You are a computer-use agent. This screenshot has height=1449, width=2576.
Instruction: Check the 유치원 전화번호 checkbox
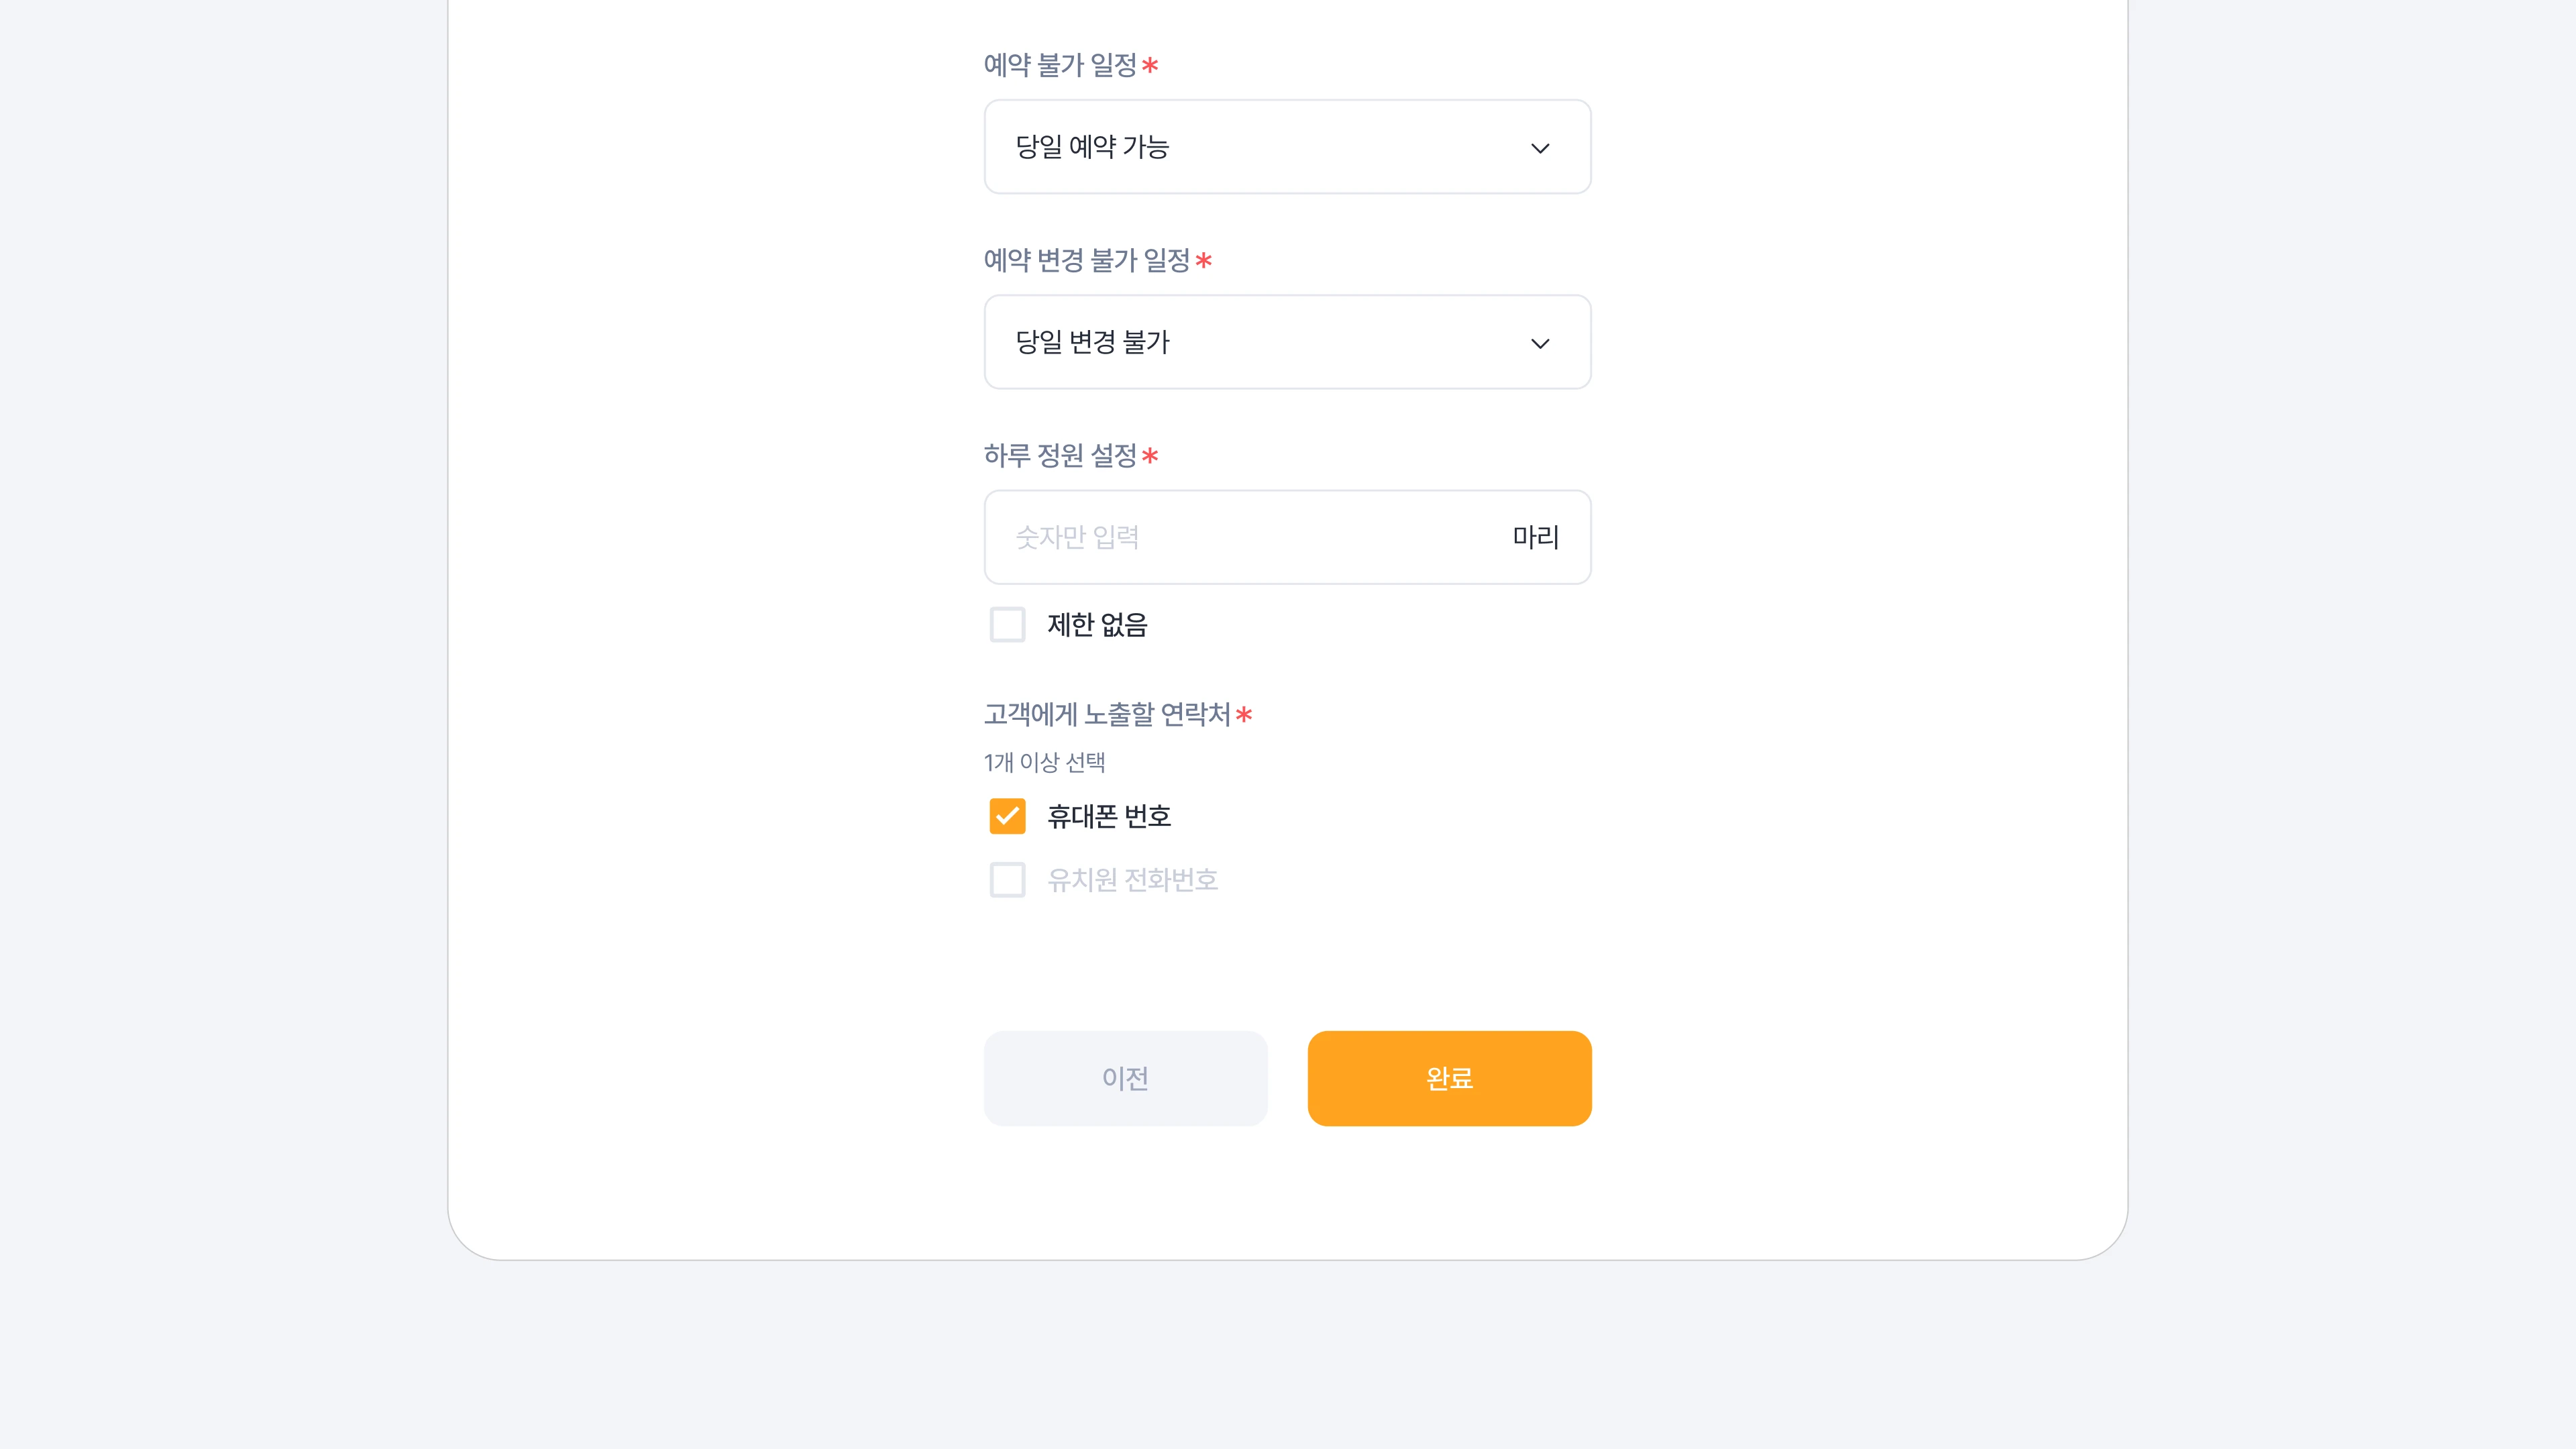(1007, 880)
